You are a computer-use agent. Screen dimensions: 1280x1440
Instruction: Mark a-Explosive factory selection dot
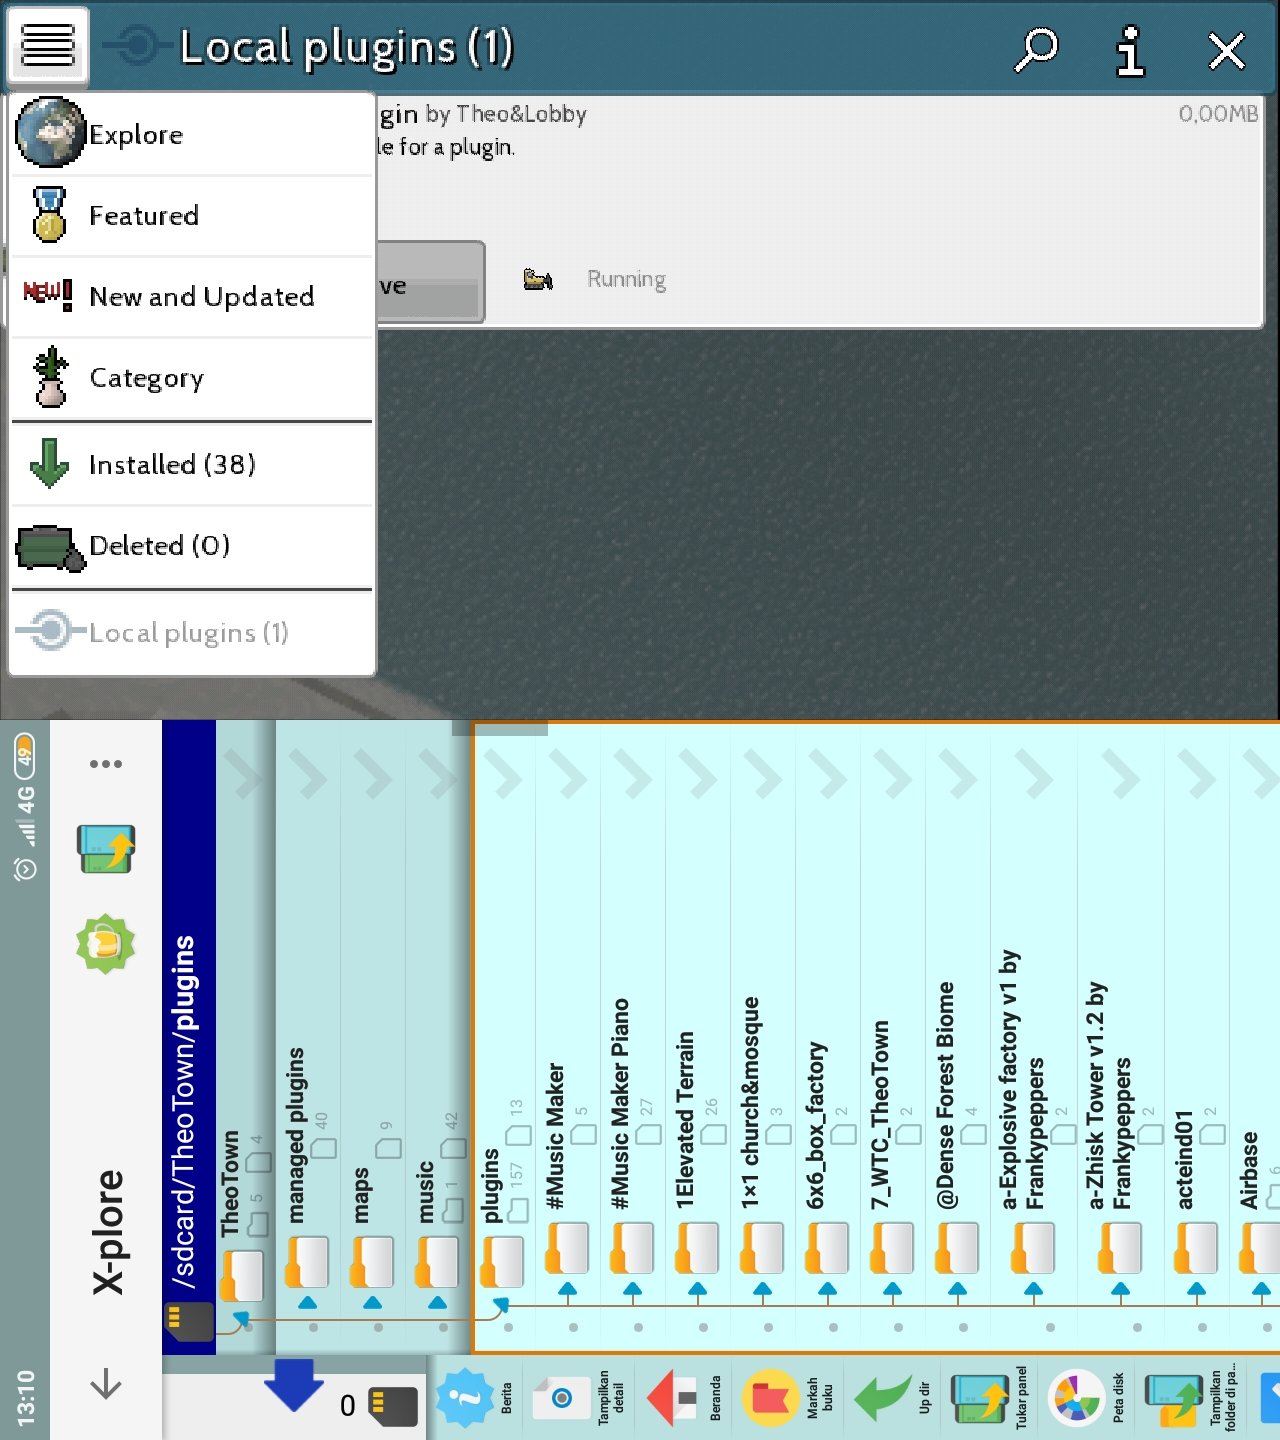pyautogui.click(x=1051, y=1328)
